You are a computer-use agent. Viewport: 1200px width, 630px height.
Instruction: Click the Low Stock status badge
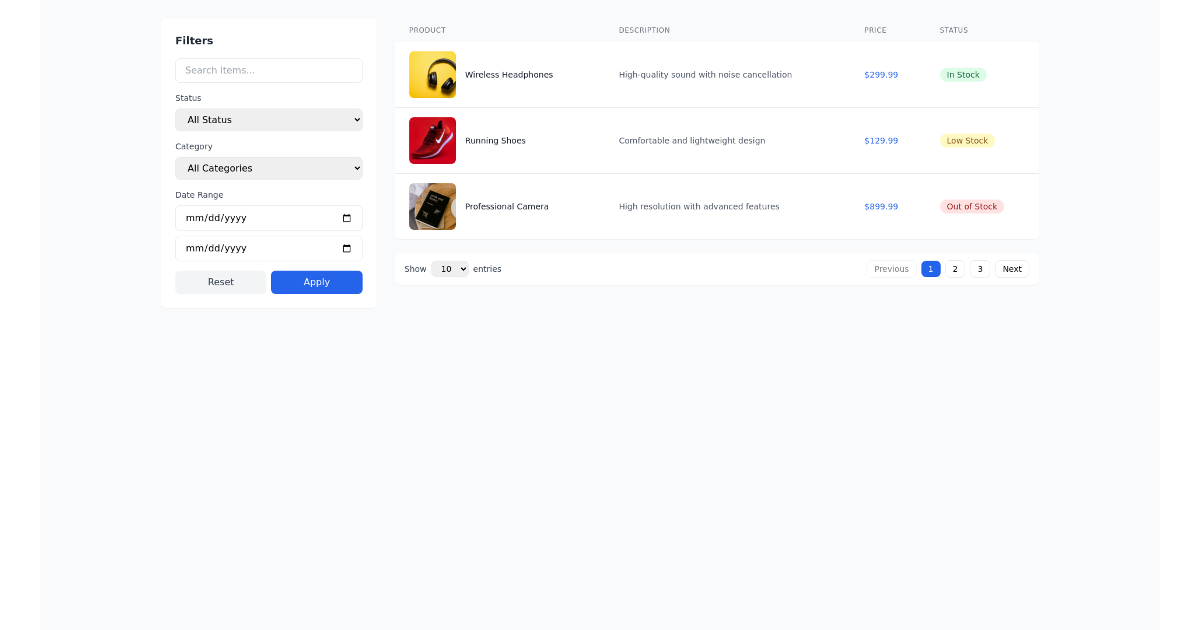click(x=967, y=141)
